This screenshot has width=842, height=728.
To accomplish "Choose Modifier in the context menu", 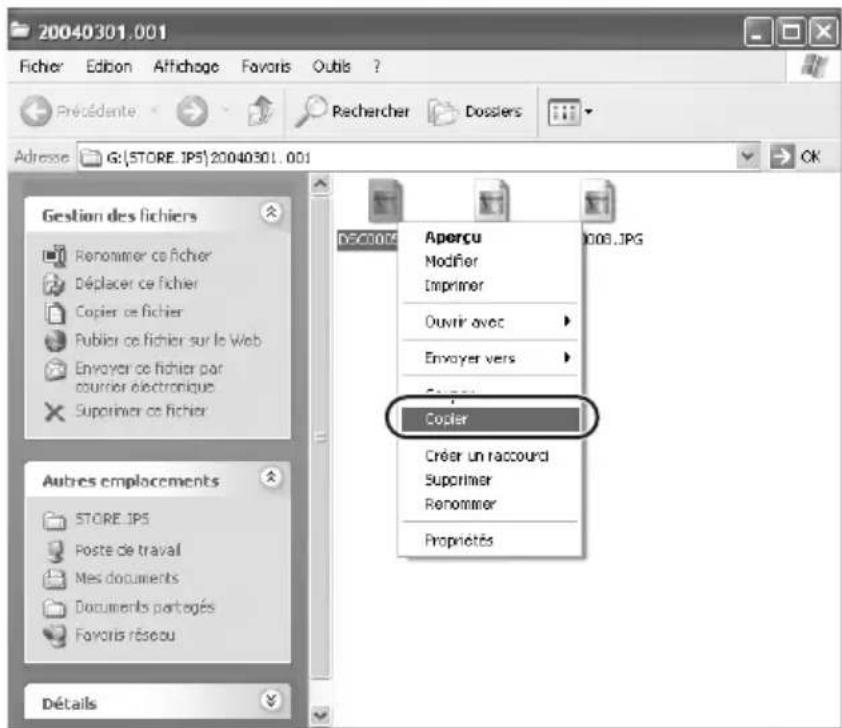I will 451,261.
